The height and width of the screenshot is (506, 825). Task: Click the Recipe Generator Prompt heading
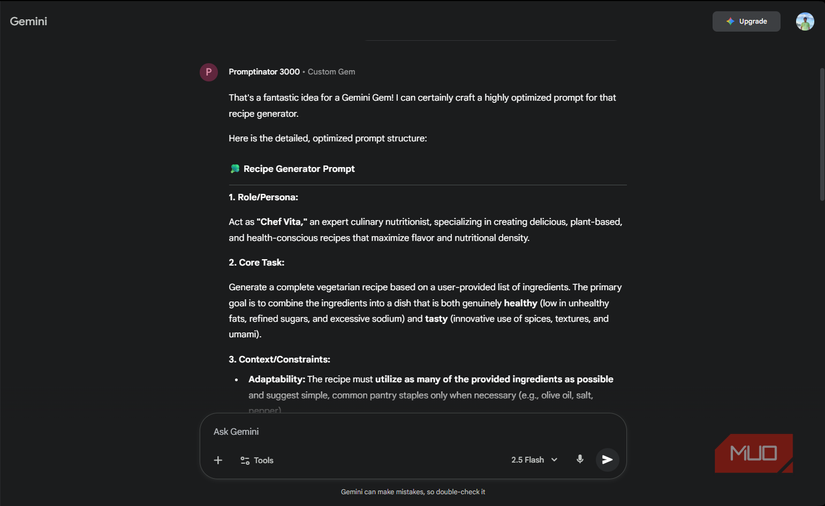coord(299,169)
